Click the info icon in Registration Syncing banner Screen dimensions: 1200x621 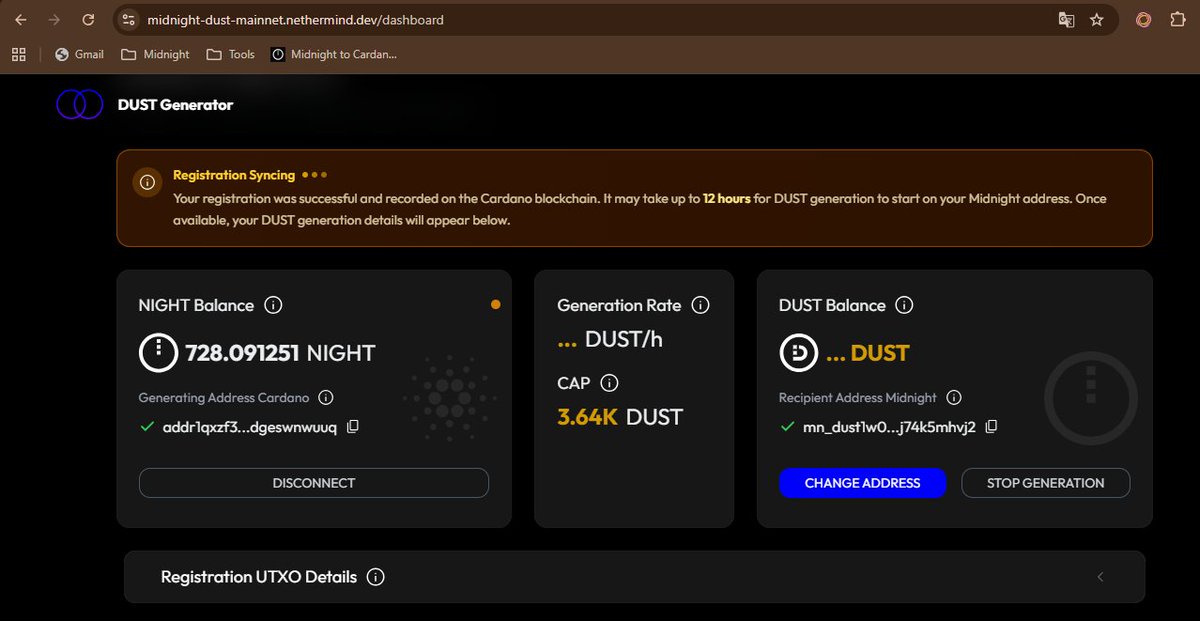click(x=148, y=183)
